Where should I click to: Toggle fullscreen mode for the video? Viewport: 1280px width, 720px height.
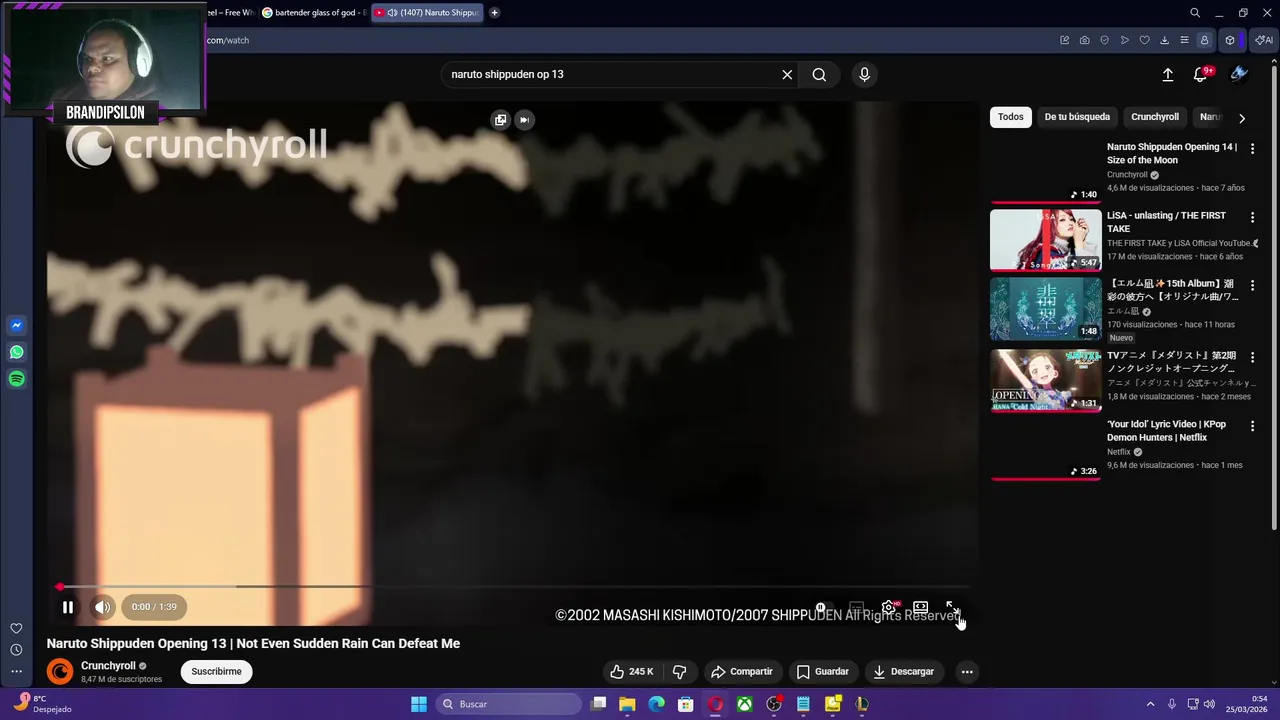pos(952,607)
